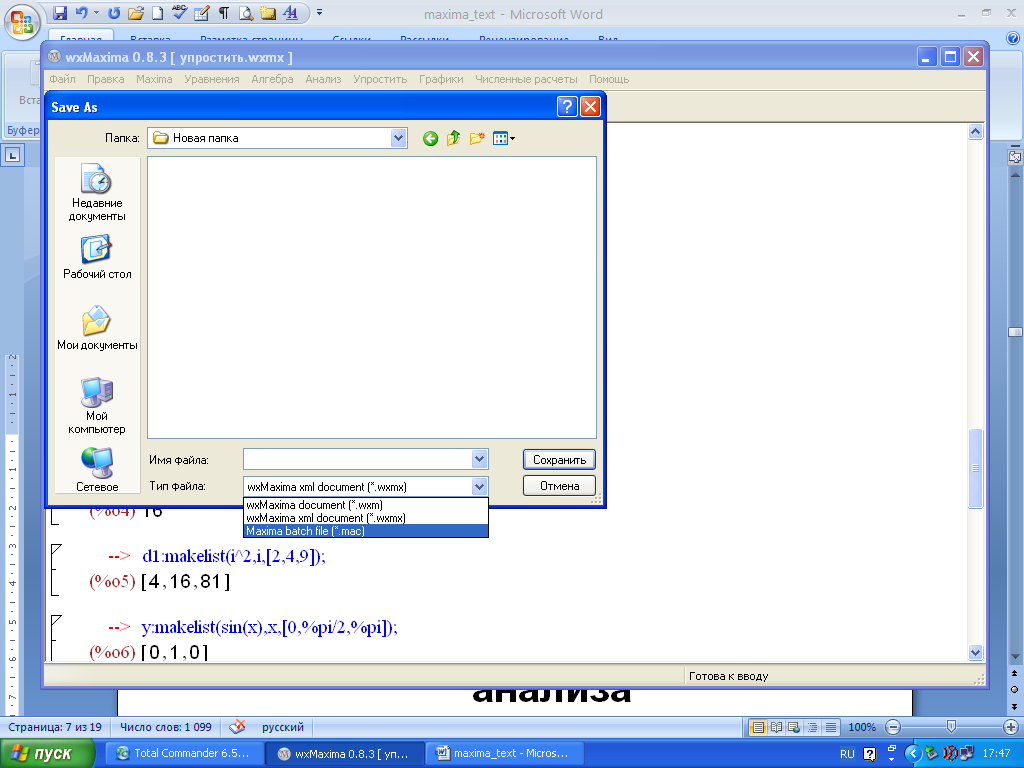Switch to Draft view in Word
This screenshot has width=1024, height=768.
[831, 727]
